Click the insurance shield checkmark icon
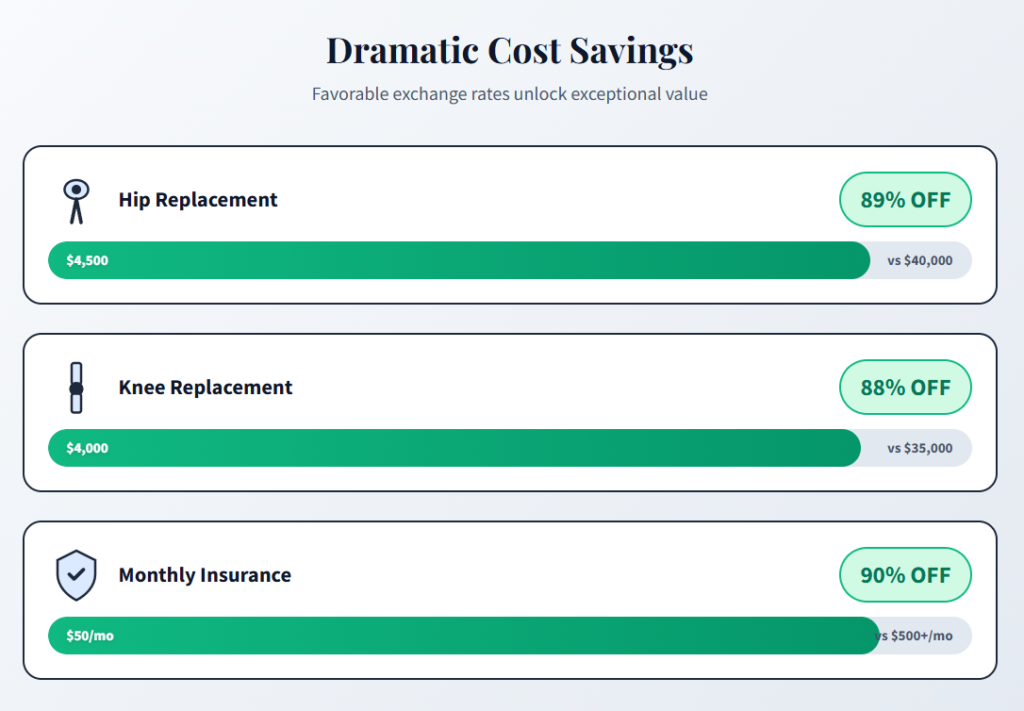The width and height of the screenshot is (1024, 711). [x=76, y=575]
